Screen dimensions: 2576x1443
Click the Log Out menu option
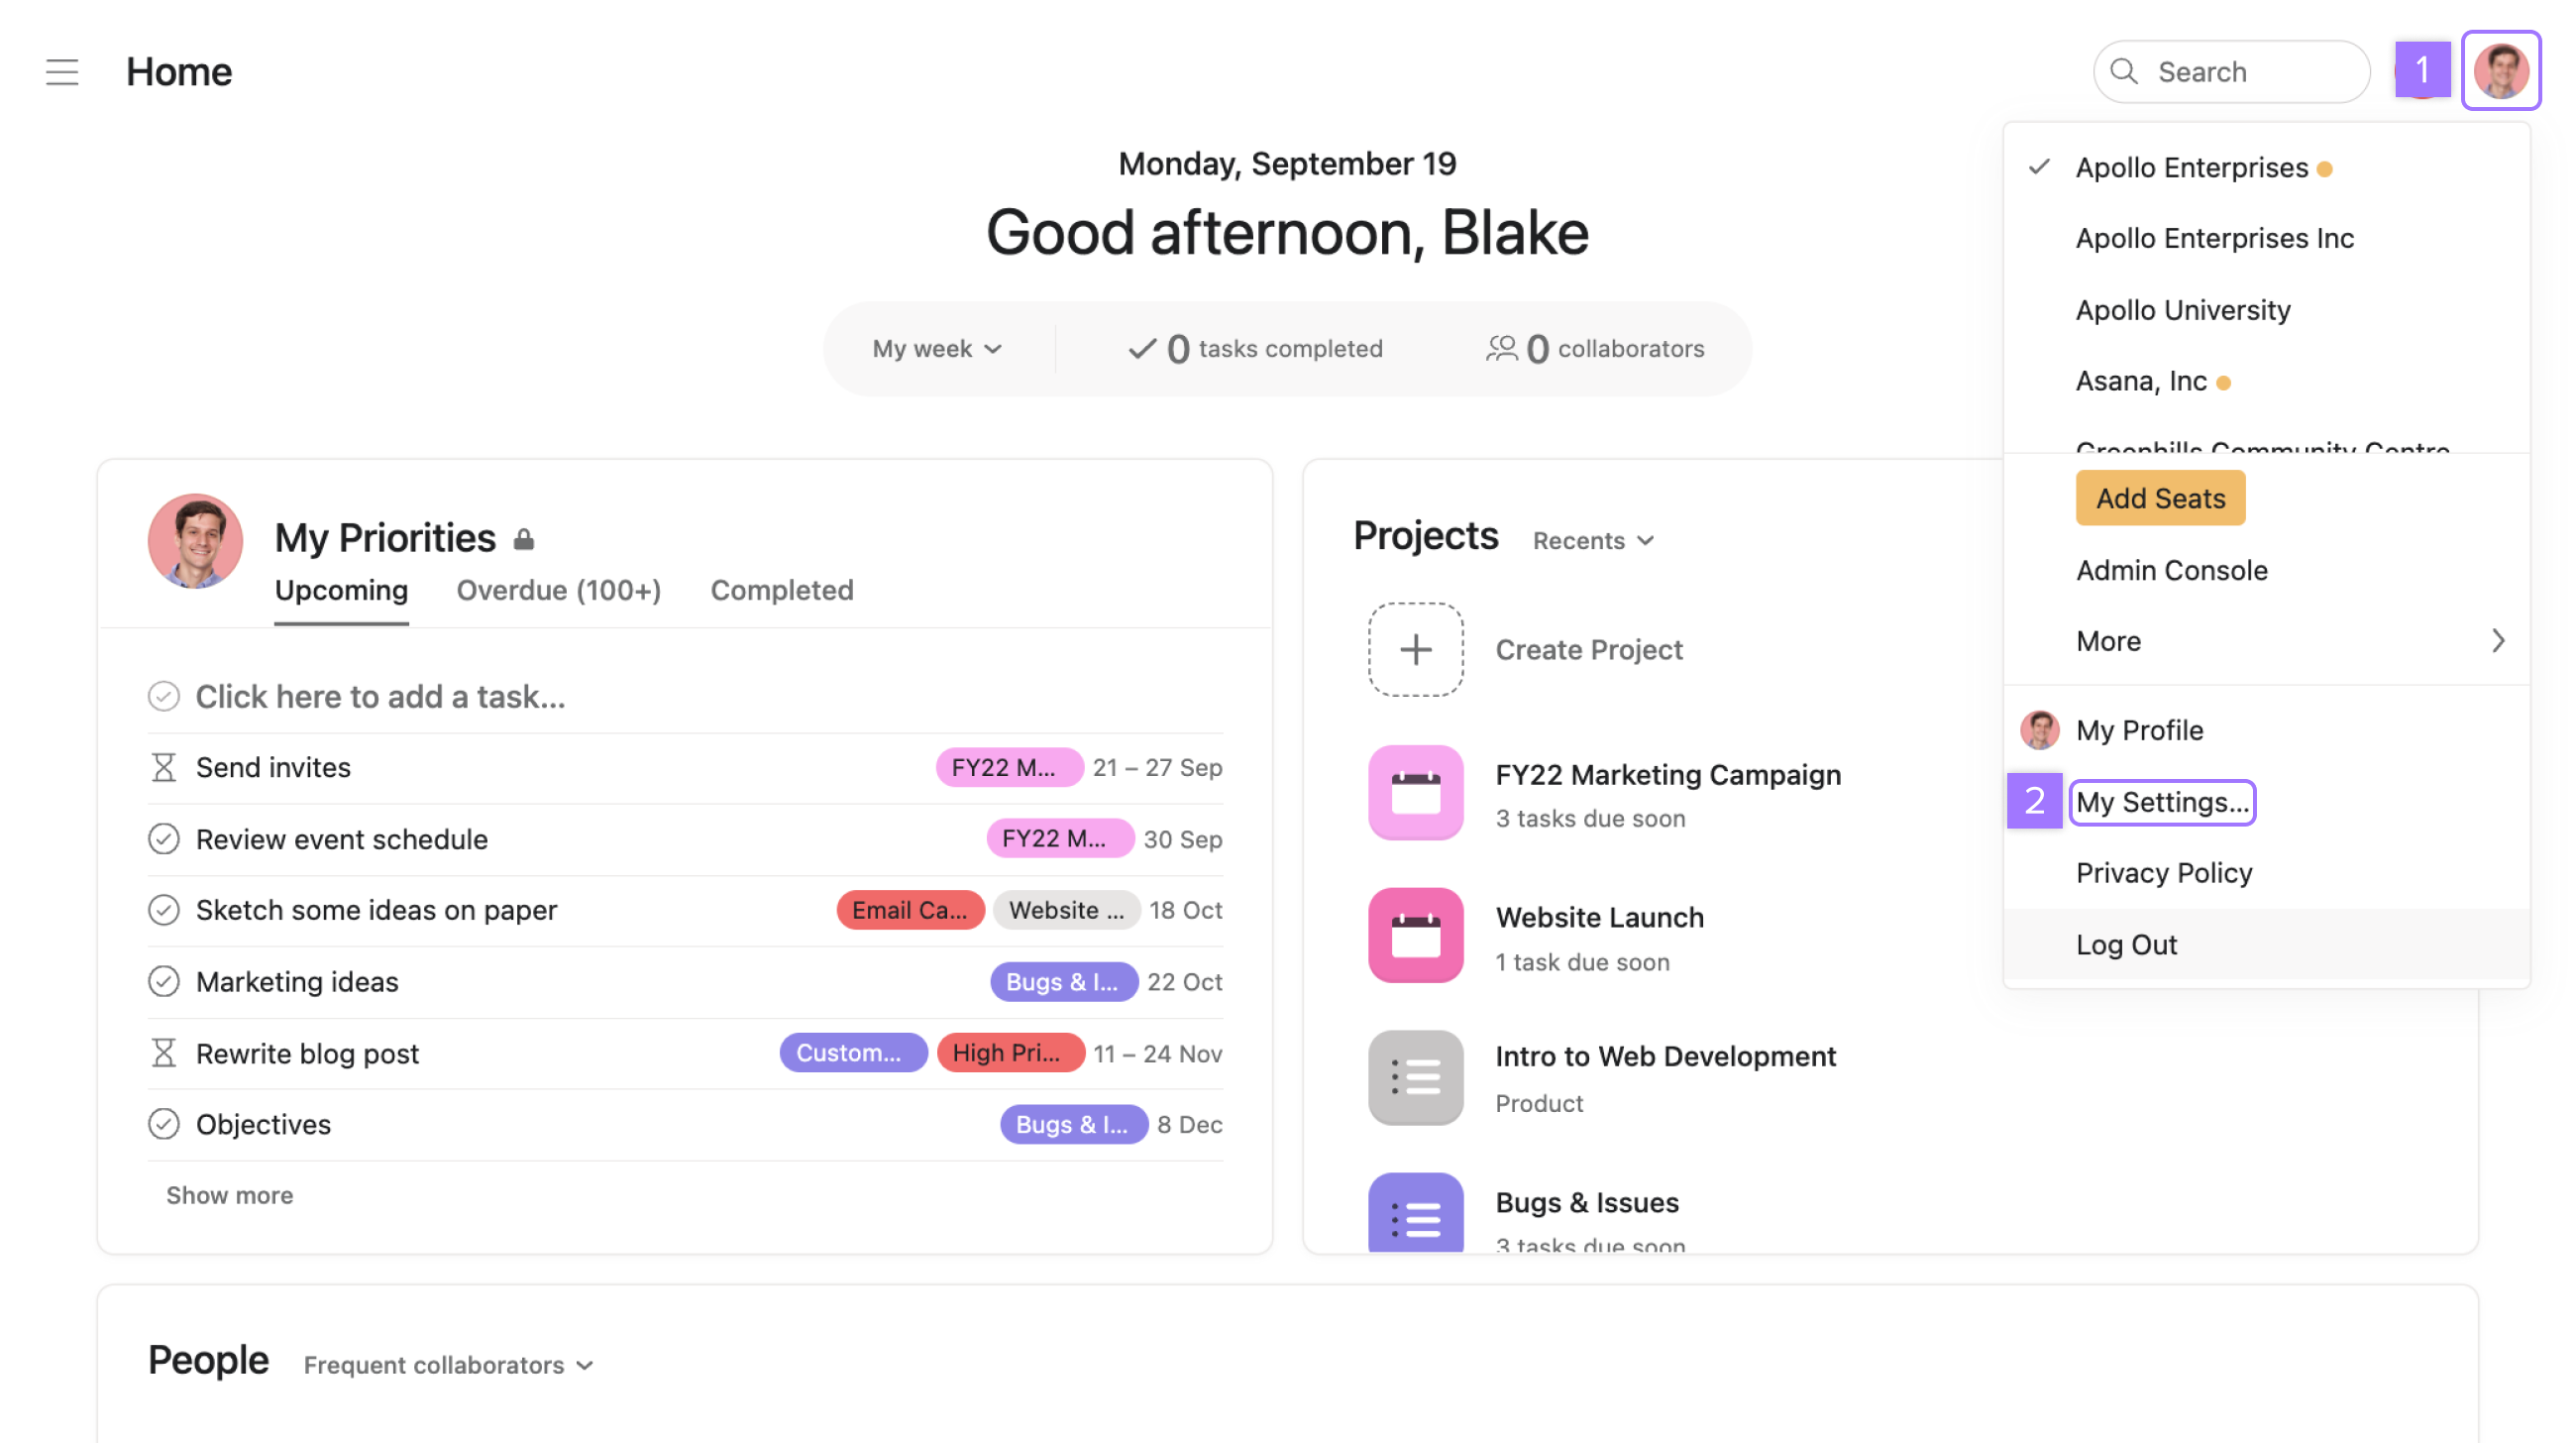click(2126, 942)
